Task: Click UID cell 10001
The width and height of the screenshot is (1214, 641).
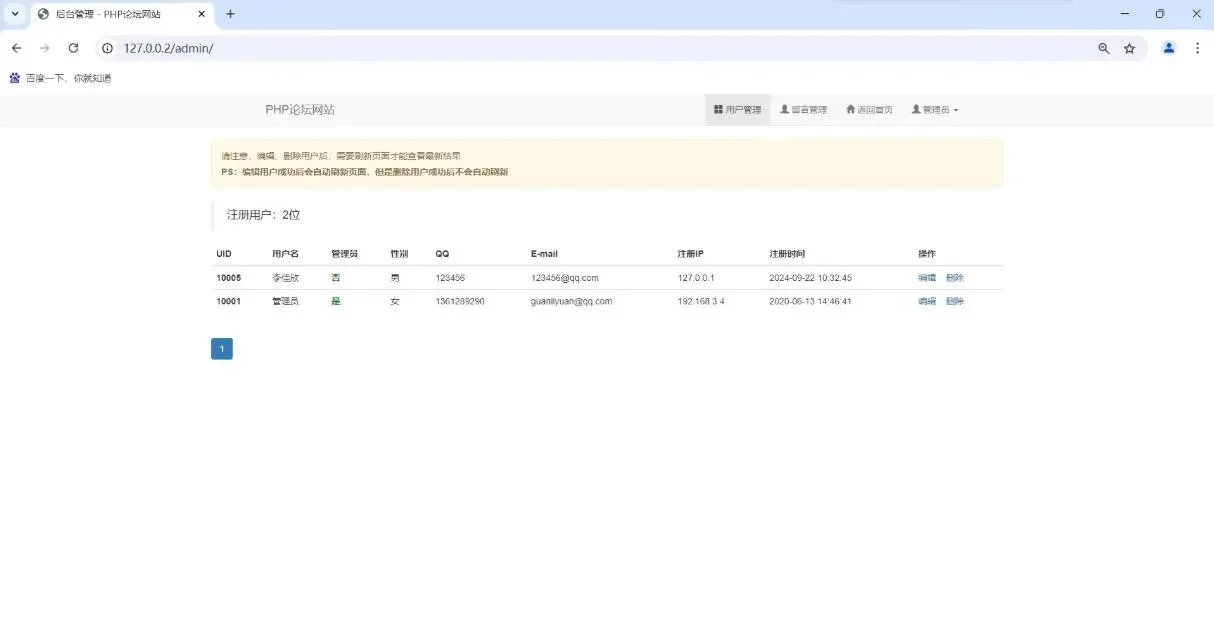Action: 229,301
